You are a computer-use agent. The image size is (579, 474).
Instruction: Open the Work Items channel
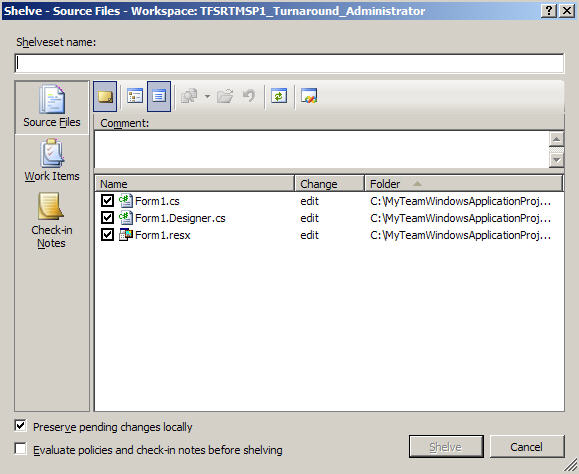(52, 160)
